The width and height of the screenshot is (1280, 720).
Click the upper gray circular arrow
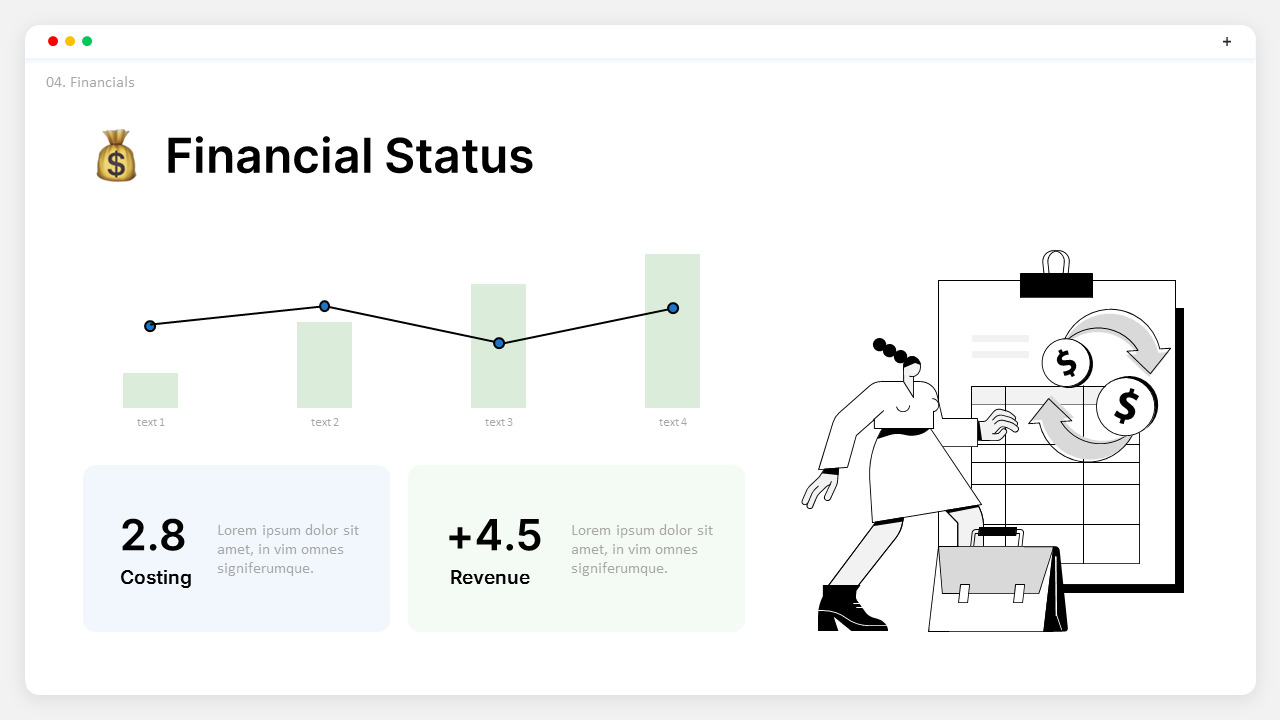(x=1120, y=333)
